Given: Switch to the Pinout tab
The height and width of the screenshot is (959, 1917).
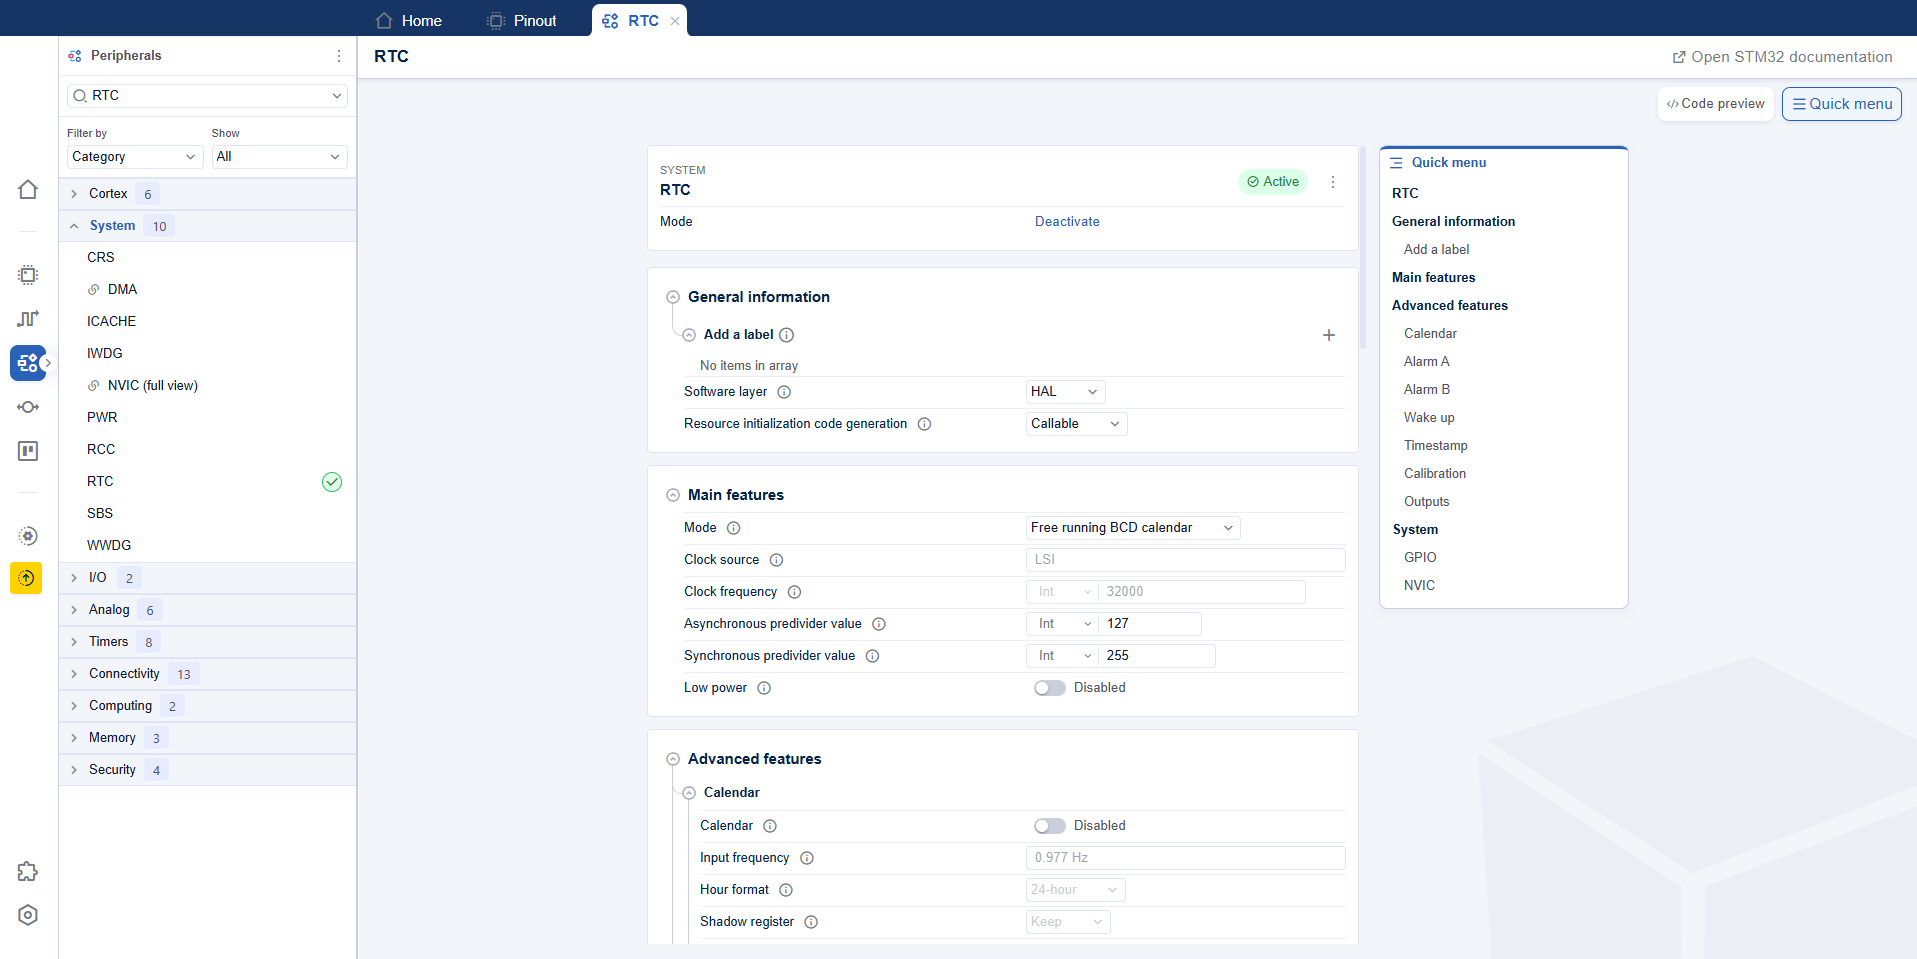Looking at the screenshot, I should click(522, 20).
